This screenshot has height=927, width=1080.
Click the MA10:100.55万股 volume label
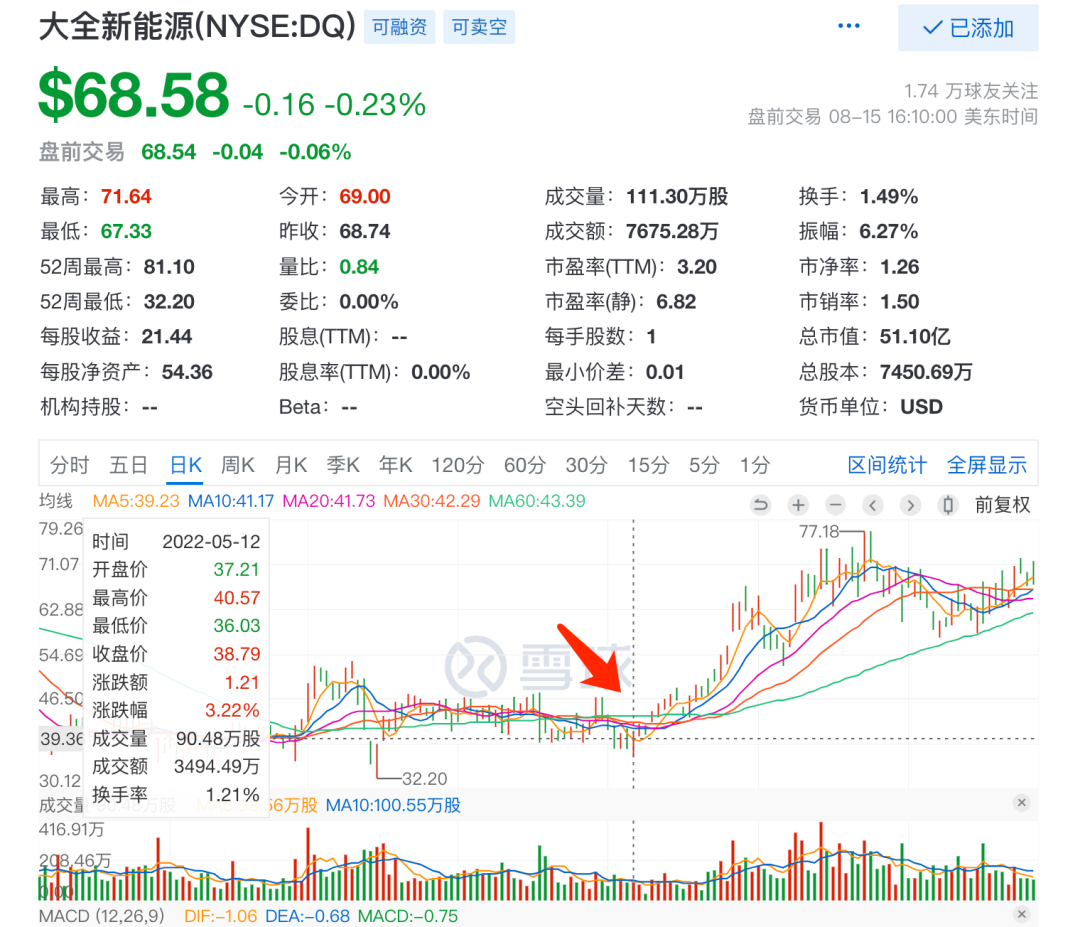[x=393, y=805]
